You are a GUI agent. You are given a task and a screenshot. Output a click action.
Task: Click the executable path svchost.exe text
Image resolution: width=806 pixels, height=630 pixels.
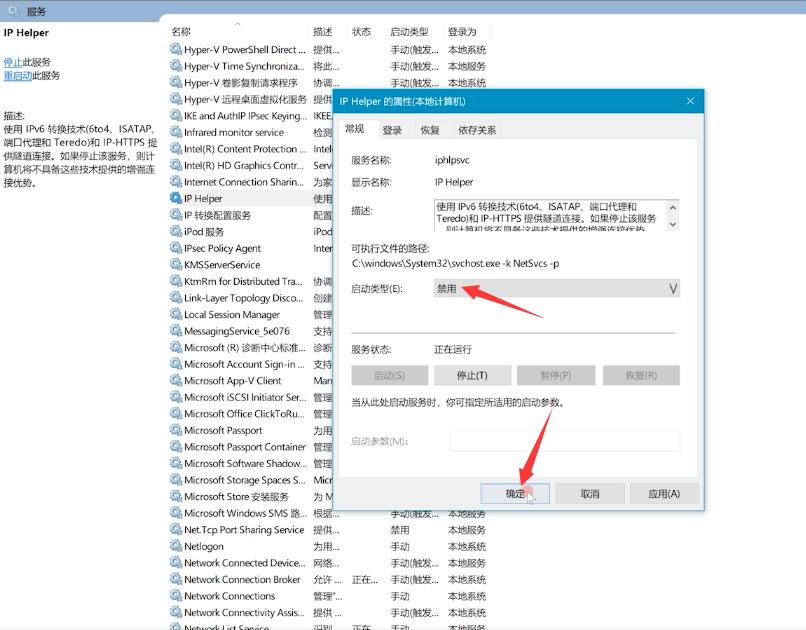click(455, 264)
